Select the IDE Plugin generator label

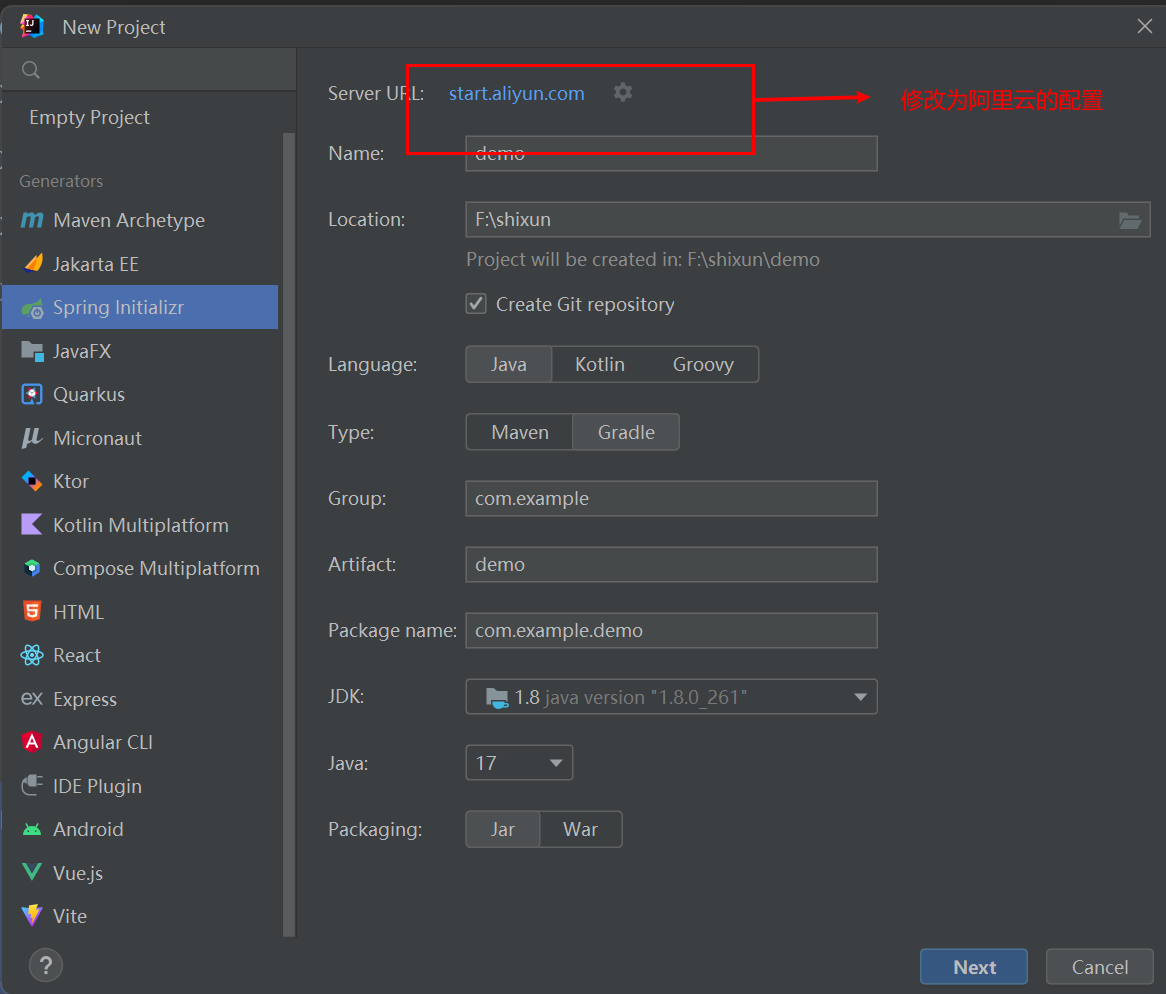(x=97, y=786)
